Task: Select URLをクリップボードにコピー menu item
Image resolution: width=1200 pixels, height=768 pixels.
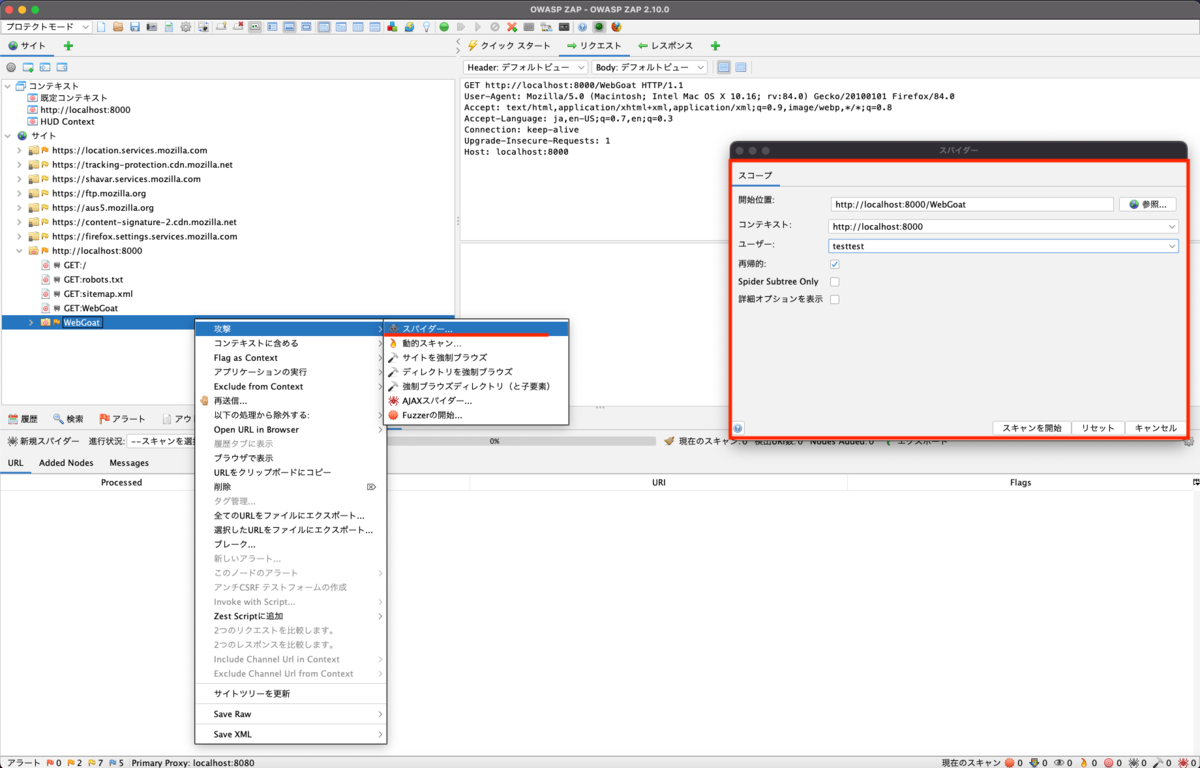Action: [290, 472]
